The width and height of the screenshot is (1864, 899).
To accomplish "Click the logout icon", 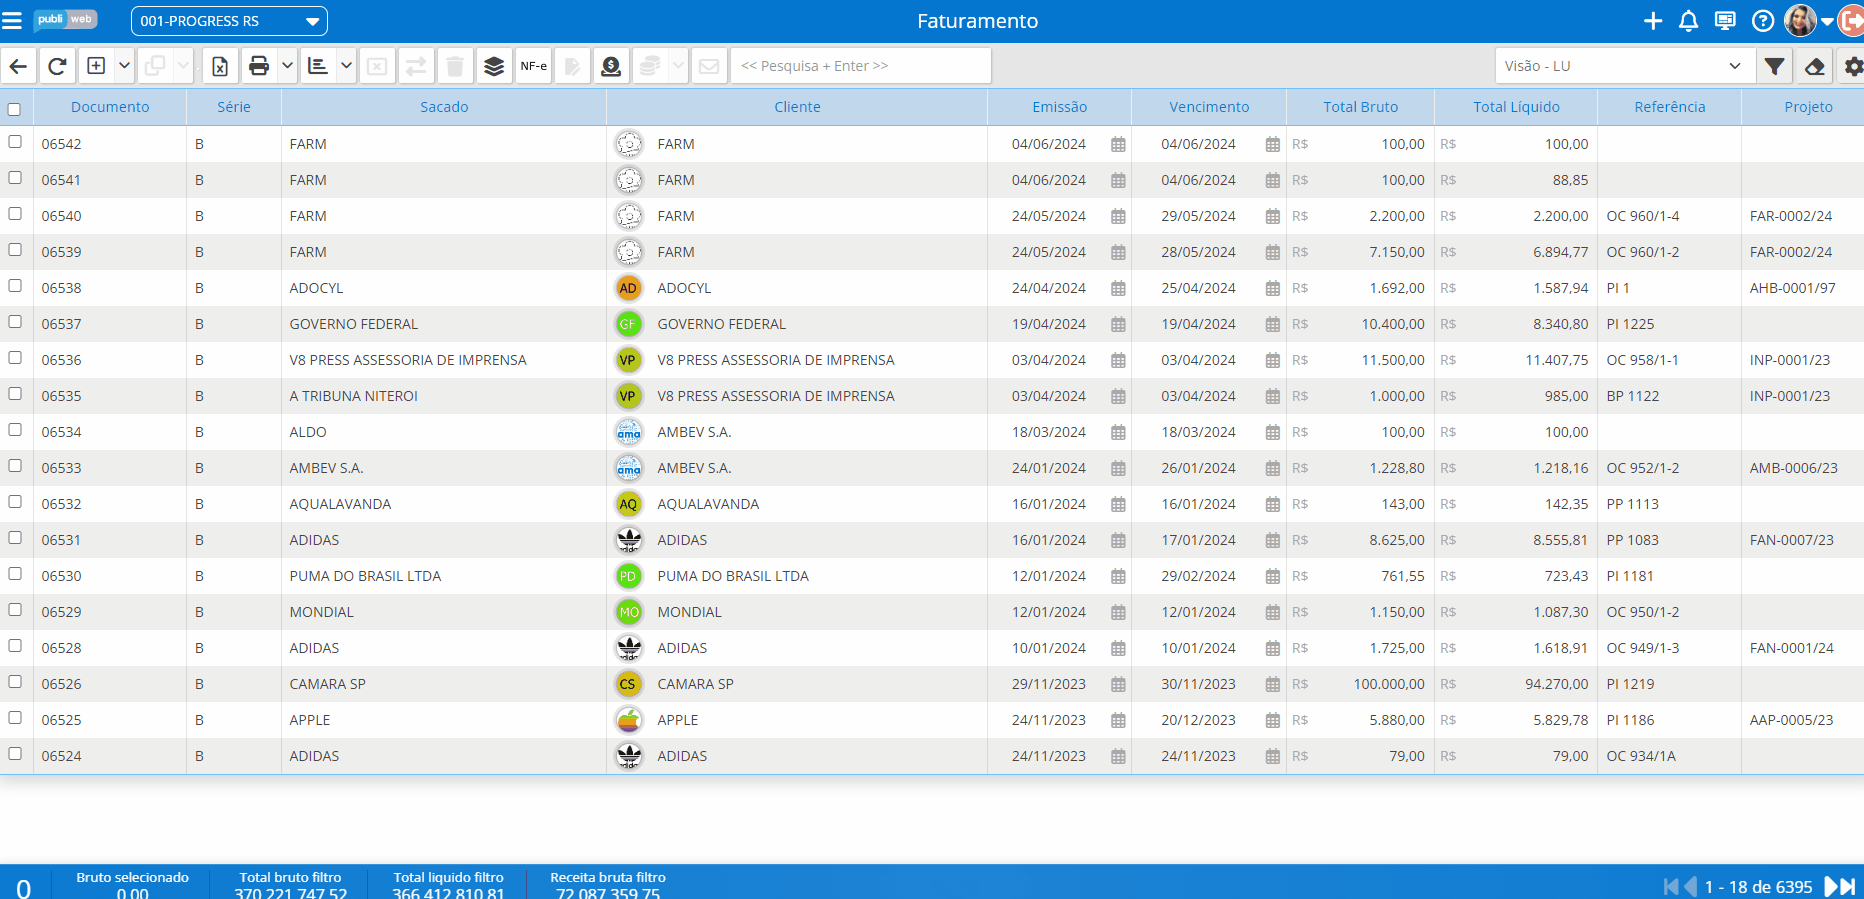I will [1853, 21].
